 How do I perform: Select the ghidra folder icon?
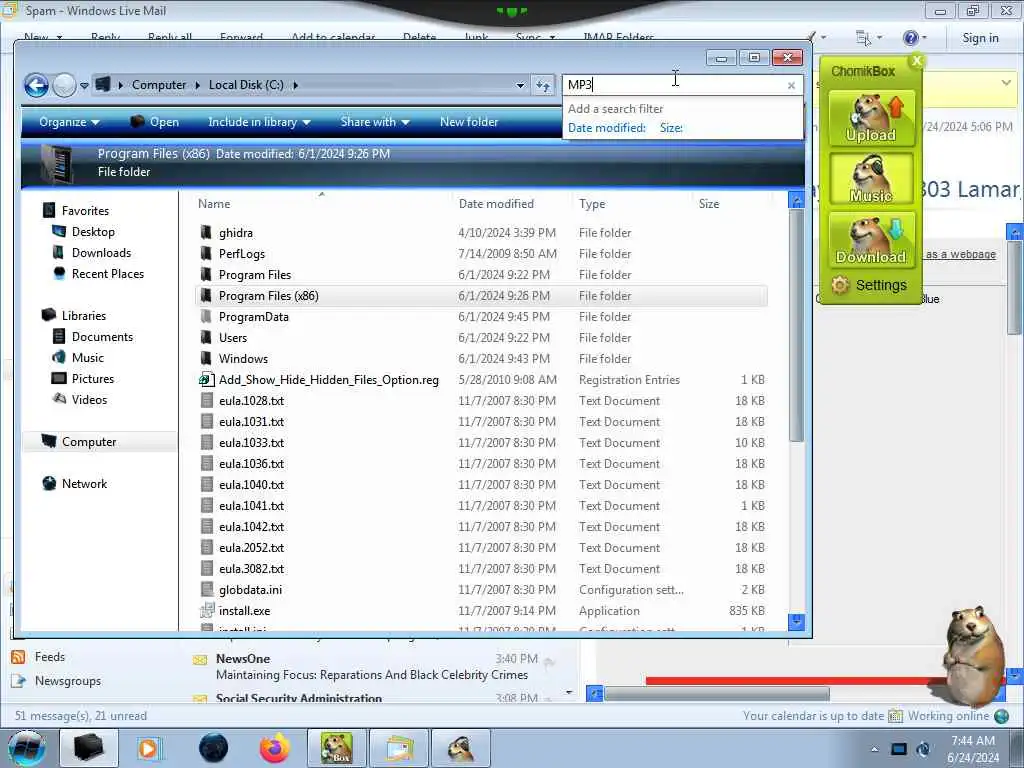206,232
